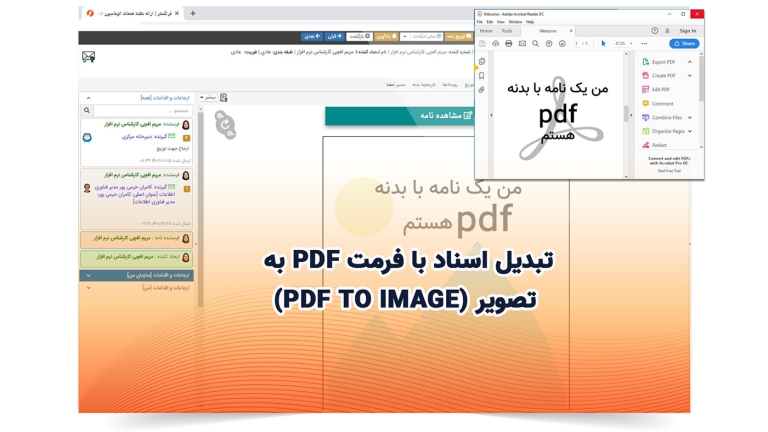The image size is (768, 432).
Task: Expand ارجاعات و اقدامات [من] section
Action: [137, 288]
